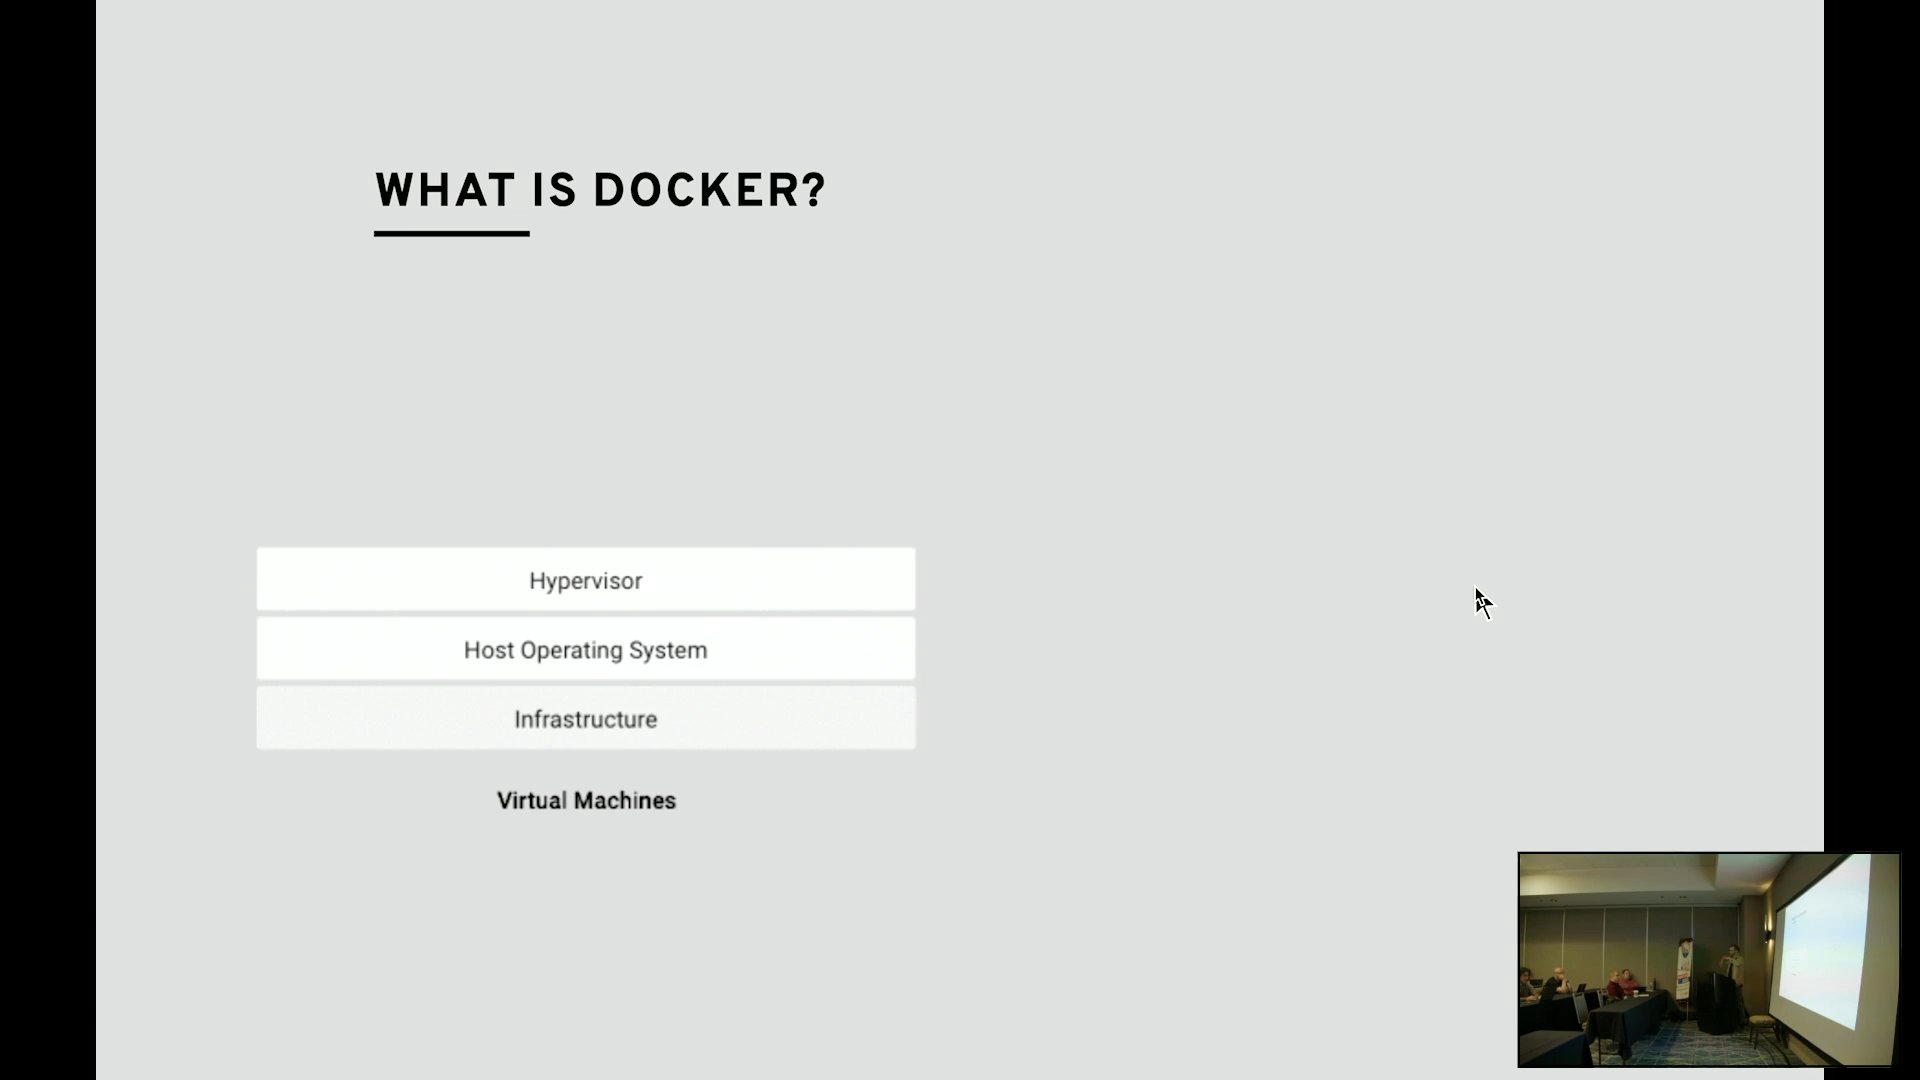Open the room camera video inset
This screenshot has height=1080, width=1920.
click(1709, 960)
